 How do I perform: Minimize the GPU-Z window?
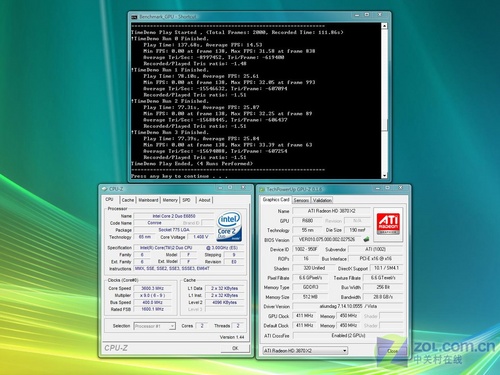point(378,188)
